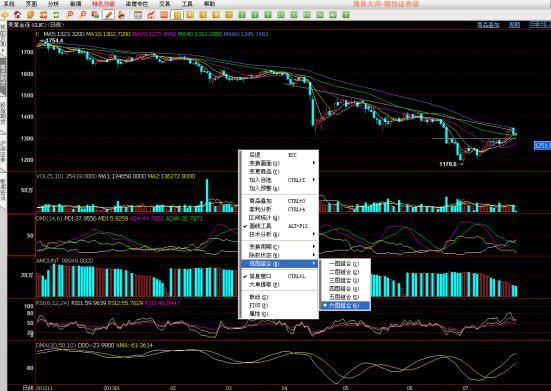The width and height of the screenshot is (551, 391).
Task: Open the 特色功能 menu in the menu bar
Action: click(x=103, y=4)
